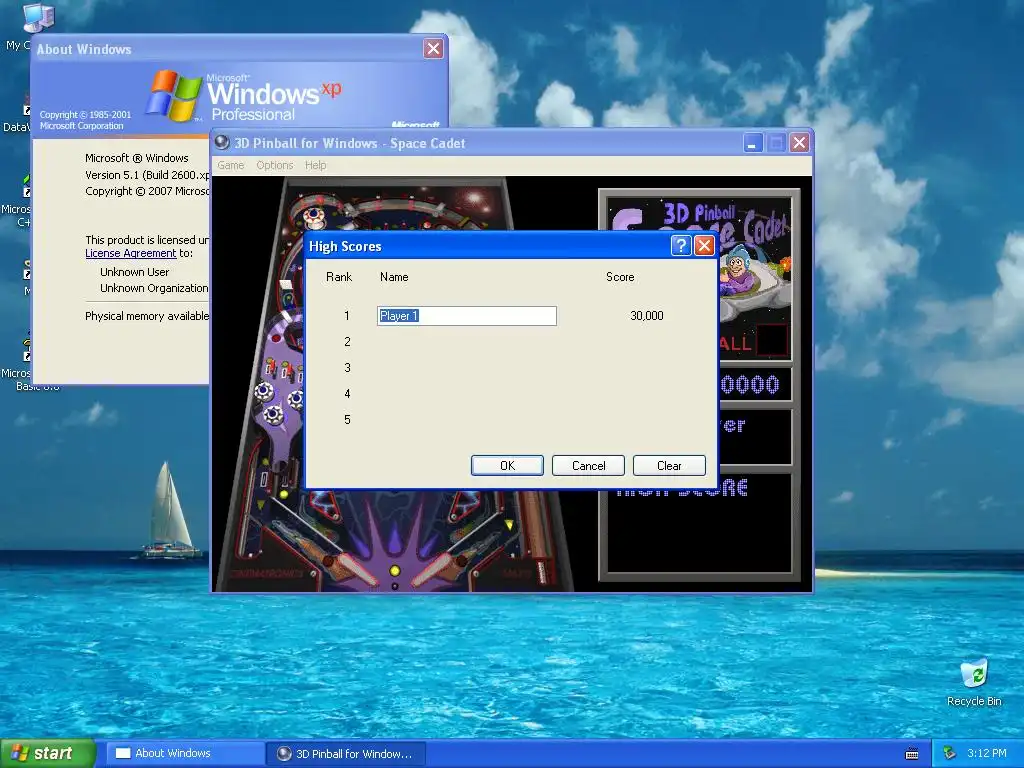
Task: Switch to About Windows in the taskbar
Action: tap(183, 753)
